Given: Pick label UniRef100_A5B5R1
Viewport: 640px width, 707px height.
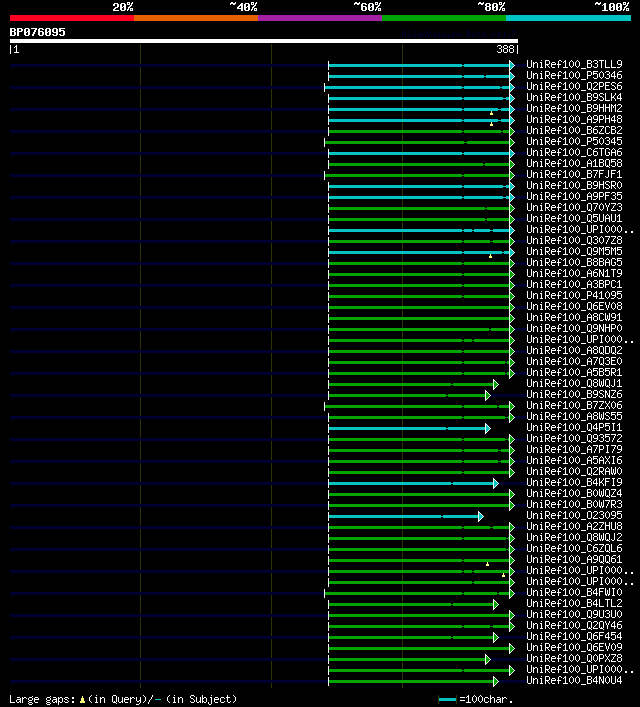Looking at the screenshot, I should pos(574,372).
